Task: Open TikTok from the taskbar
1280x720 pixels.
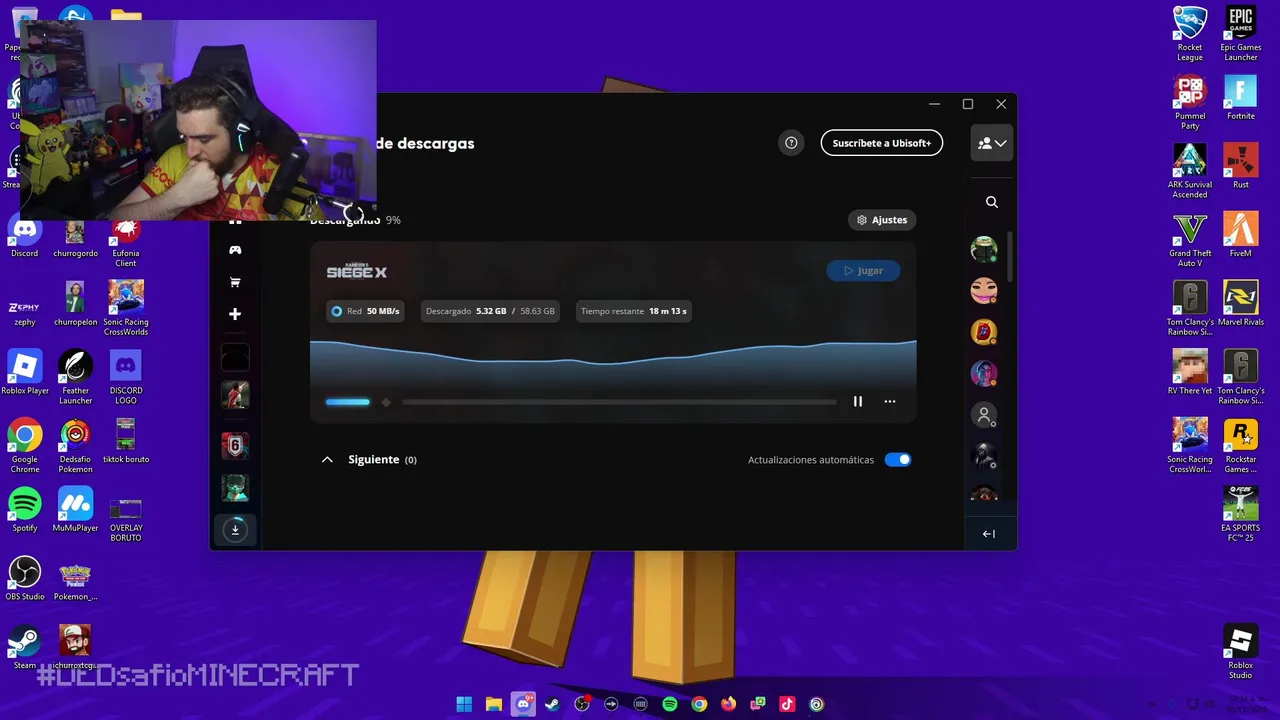Action: [x=787, y=704]
